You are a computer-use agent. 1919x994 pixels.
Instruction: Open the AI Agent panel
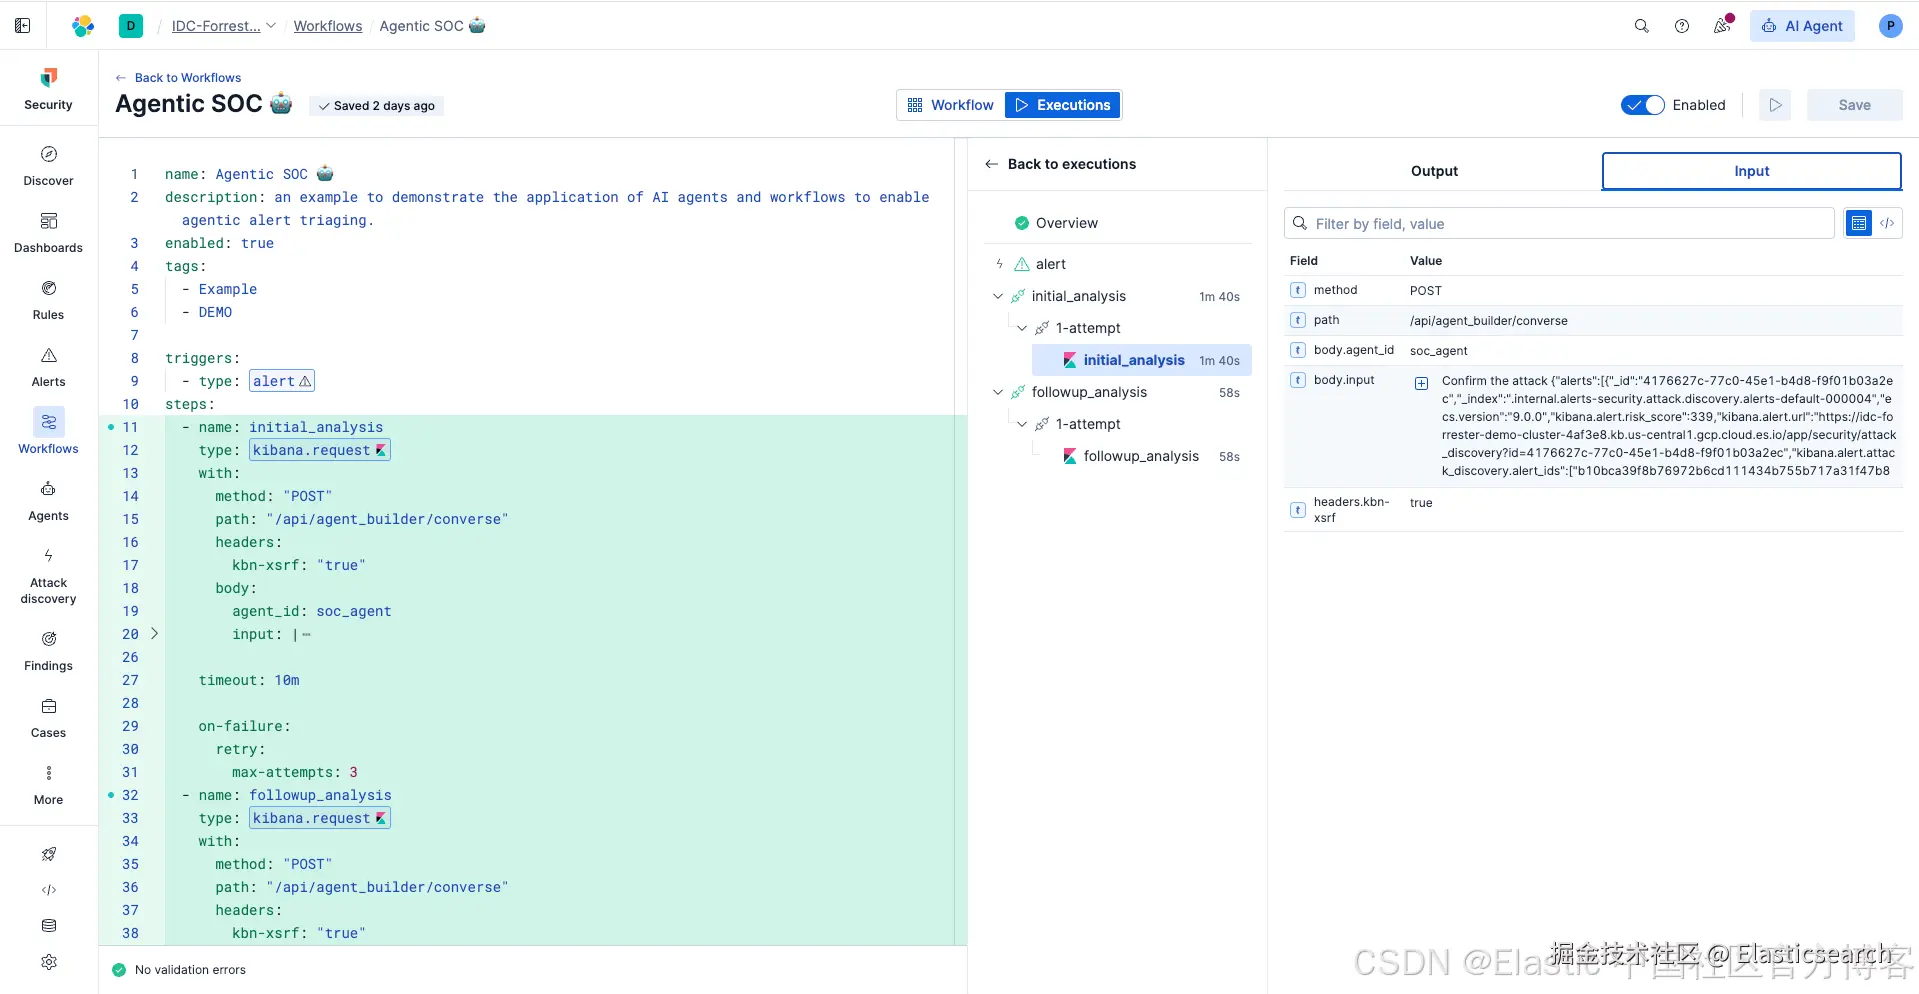coord(1802,26)
